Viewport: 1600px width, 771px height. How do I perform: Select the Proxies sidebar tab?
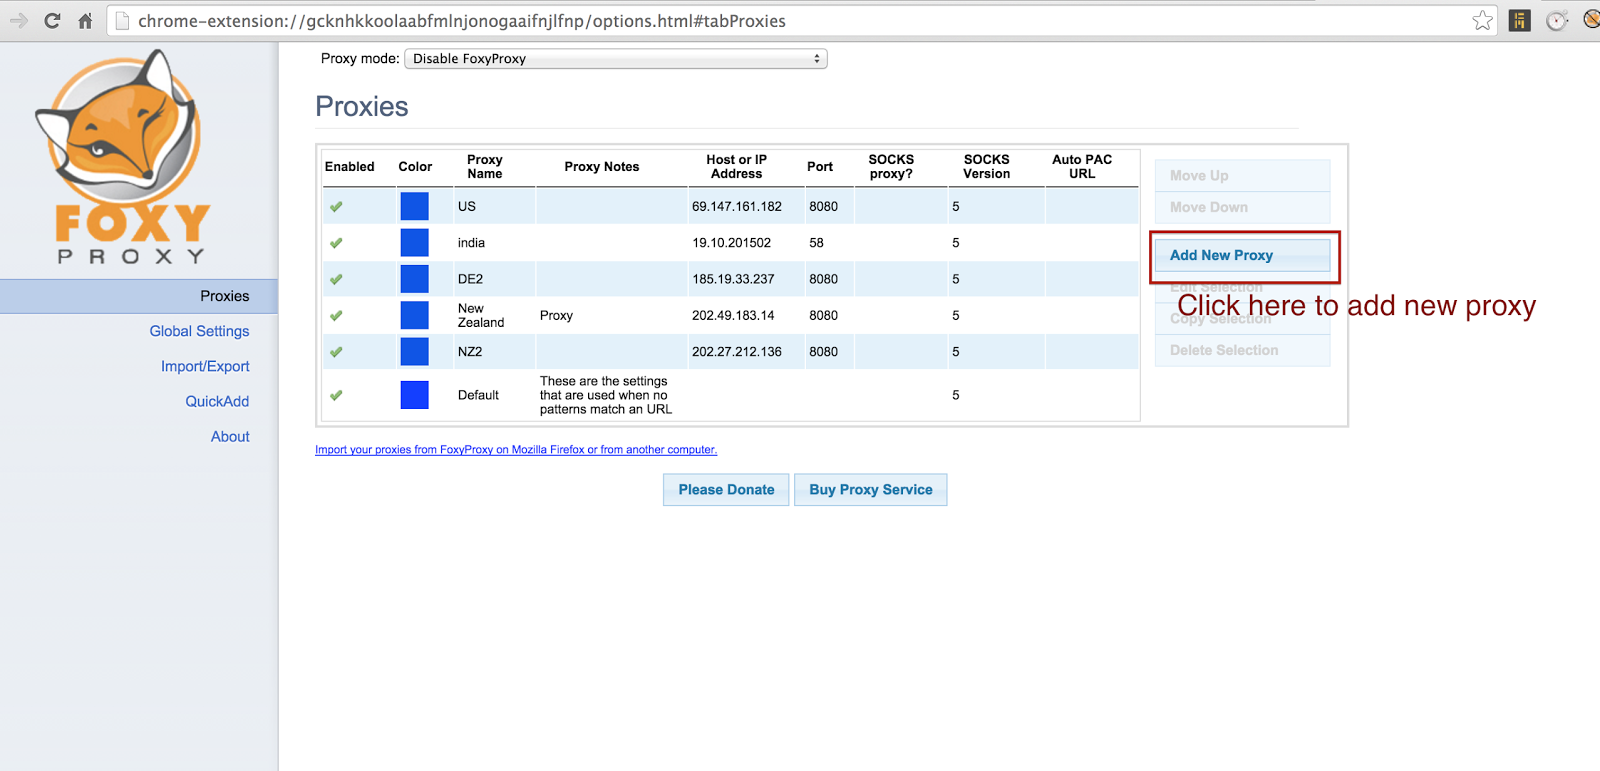click(139, 296)
